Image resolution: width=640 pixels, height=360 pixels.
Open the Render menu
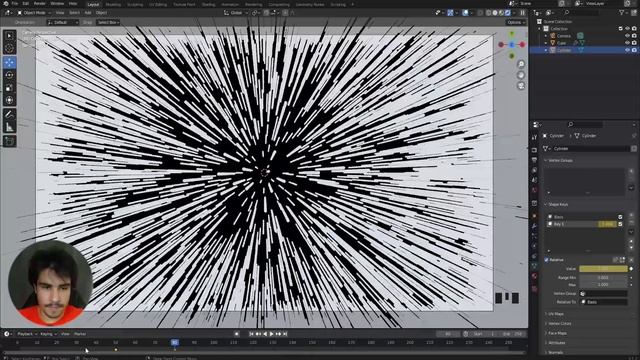40,4
